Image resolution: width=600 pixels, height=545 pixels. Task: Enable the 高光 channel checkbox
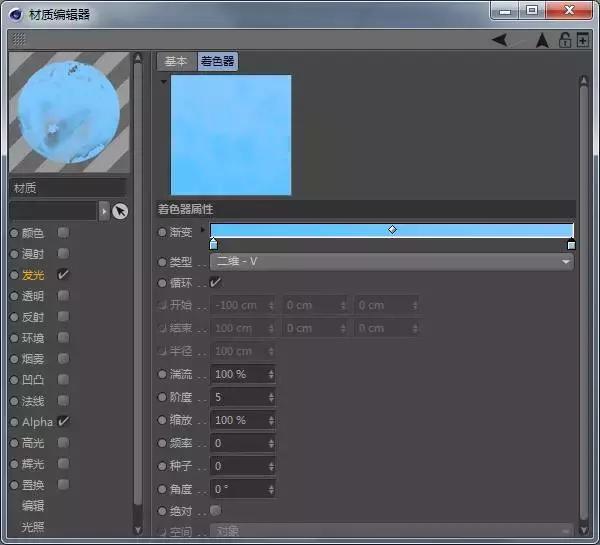click(x=63, y=443)
